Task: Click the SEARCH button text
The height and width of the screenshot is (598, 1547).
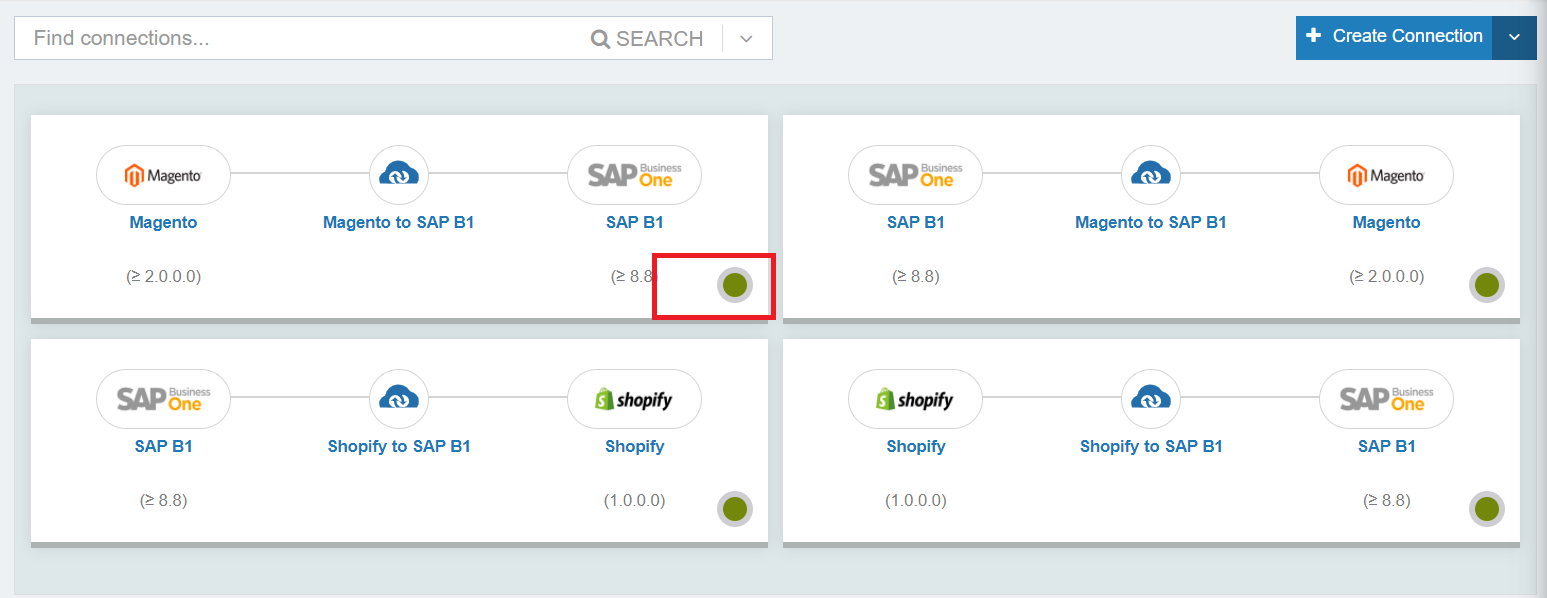Action: click(x=660, y=39)
